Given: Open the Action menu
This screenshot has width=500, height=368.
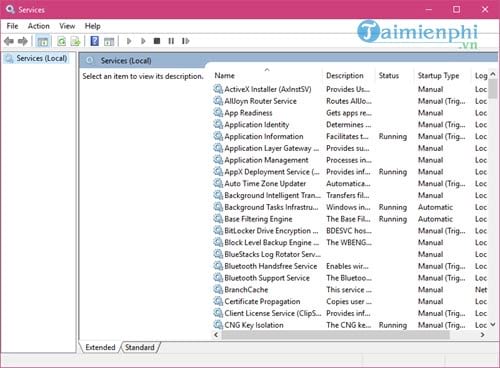Looking at the screenshot, I should point(39,26).
